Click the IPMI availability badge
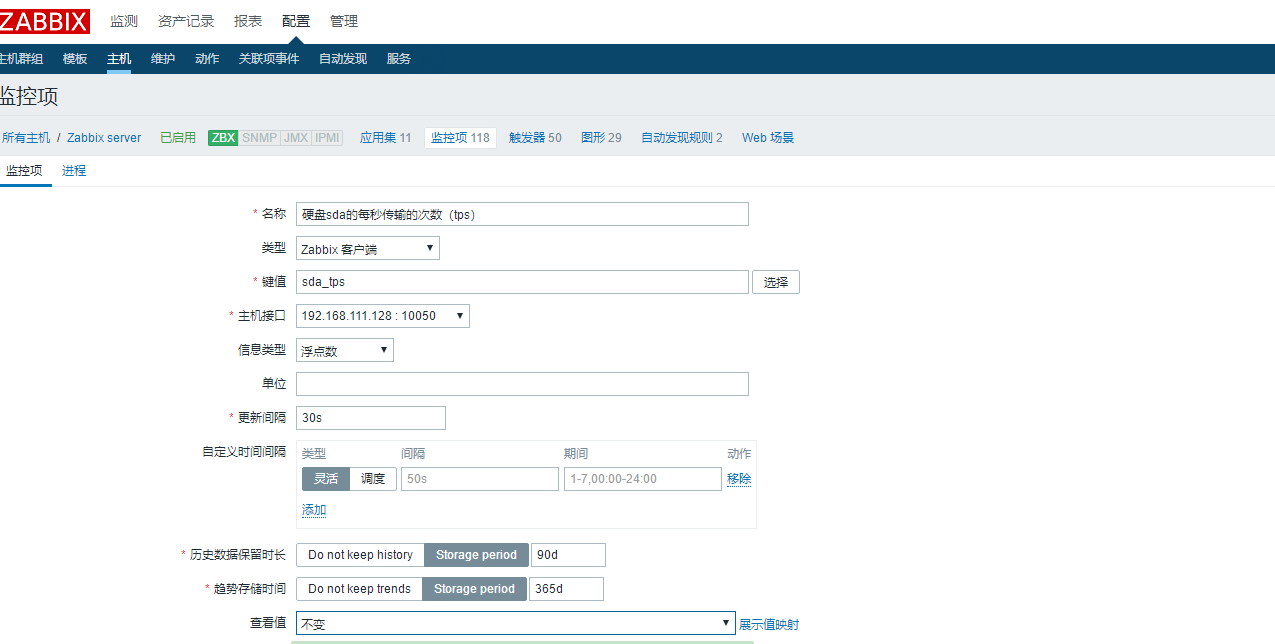Viewport: 1275px width, 644px height. click(328, 138)
